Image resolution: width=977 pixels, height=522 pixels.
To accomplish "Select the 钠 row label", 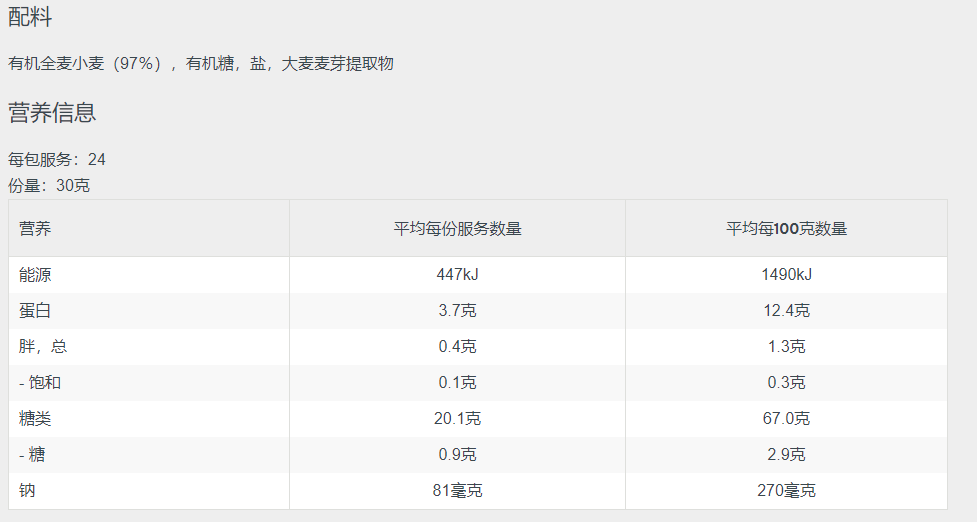I will pyautogui.click(x=27, y=491).
